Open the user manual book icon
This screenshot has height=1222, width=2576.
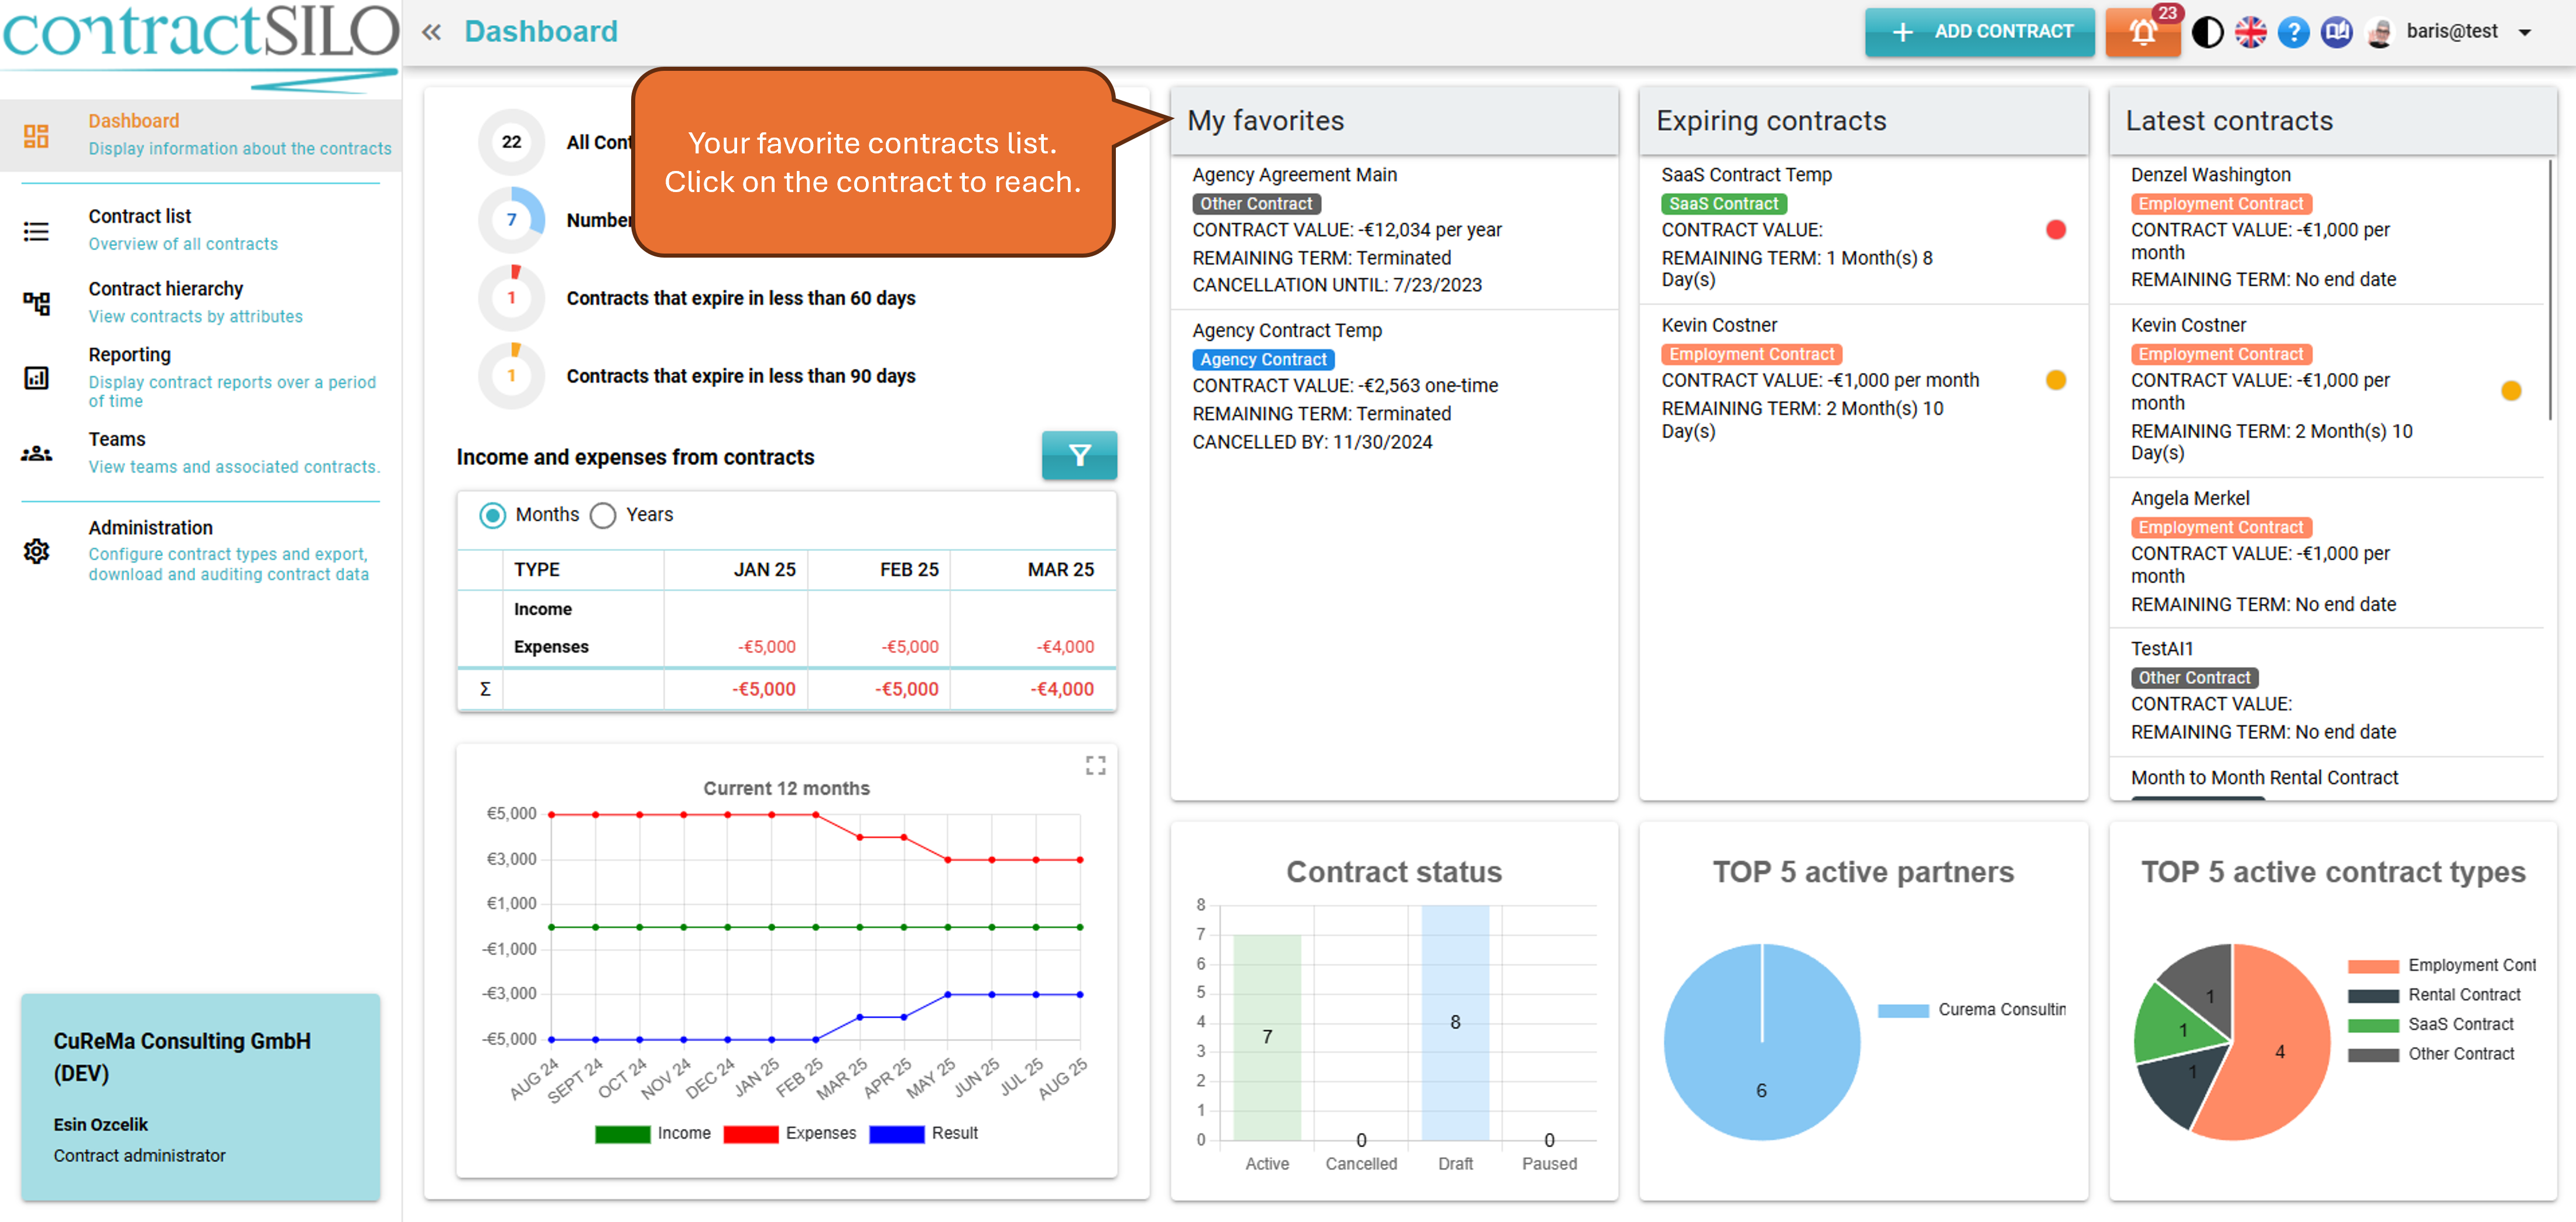pyautogui.click(x=2336, y=32)
